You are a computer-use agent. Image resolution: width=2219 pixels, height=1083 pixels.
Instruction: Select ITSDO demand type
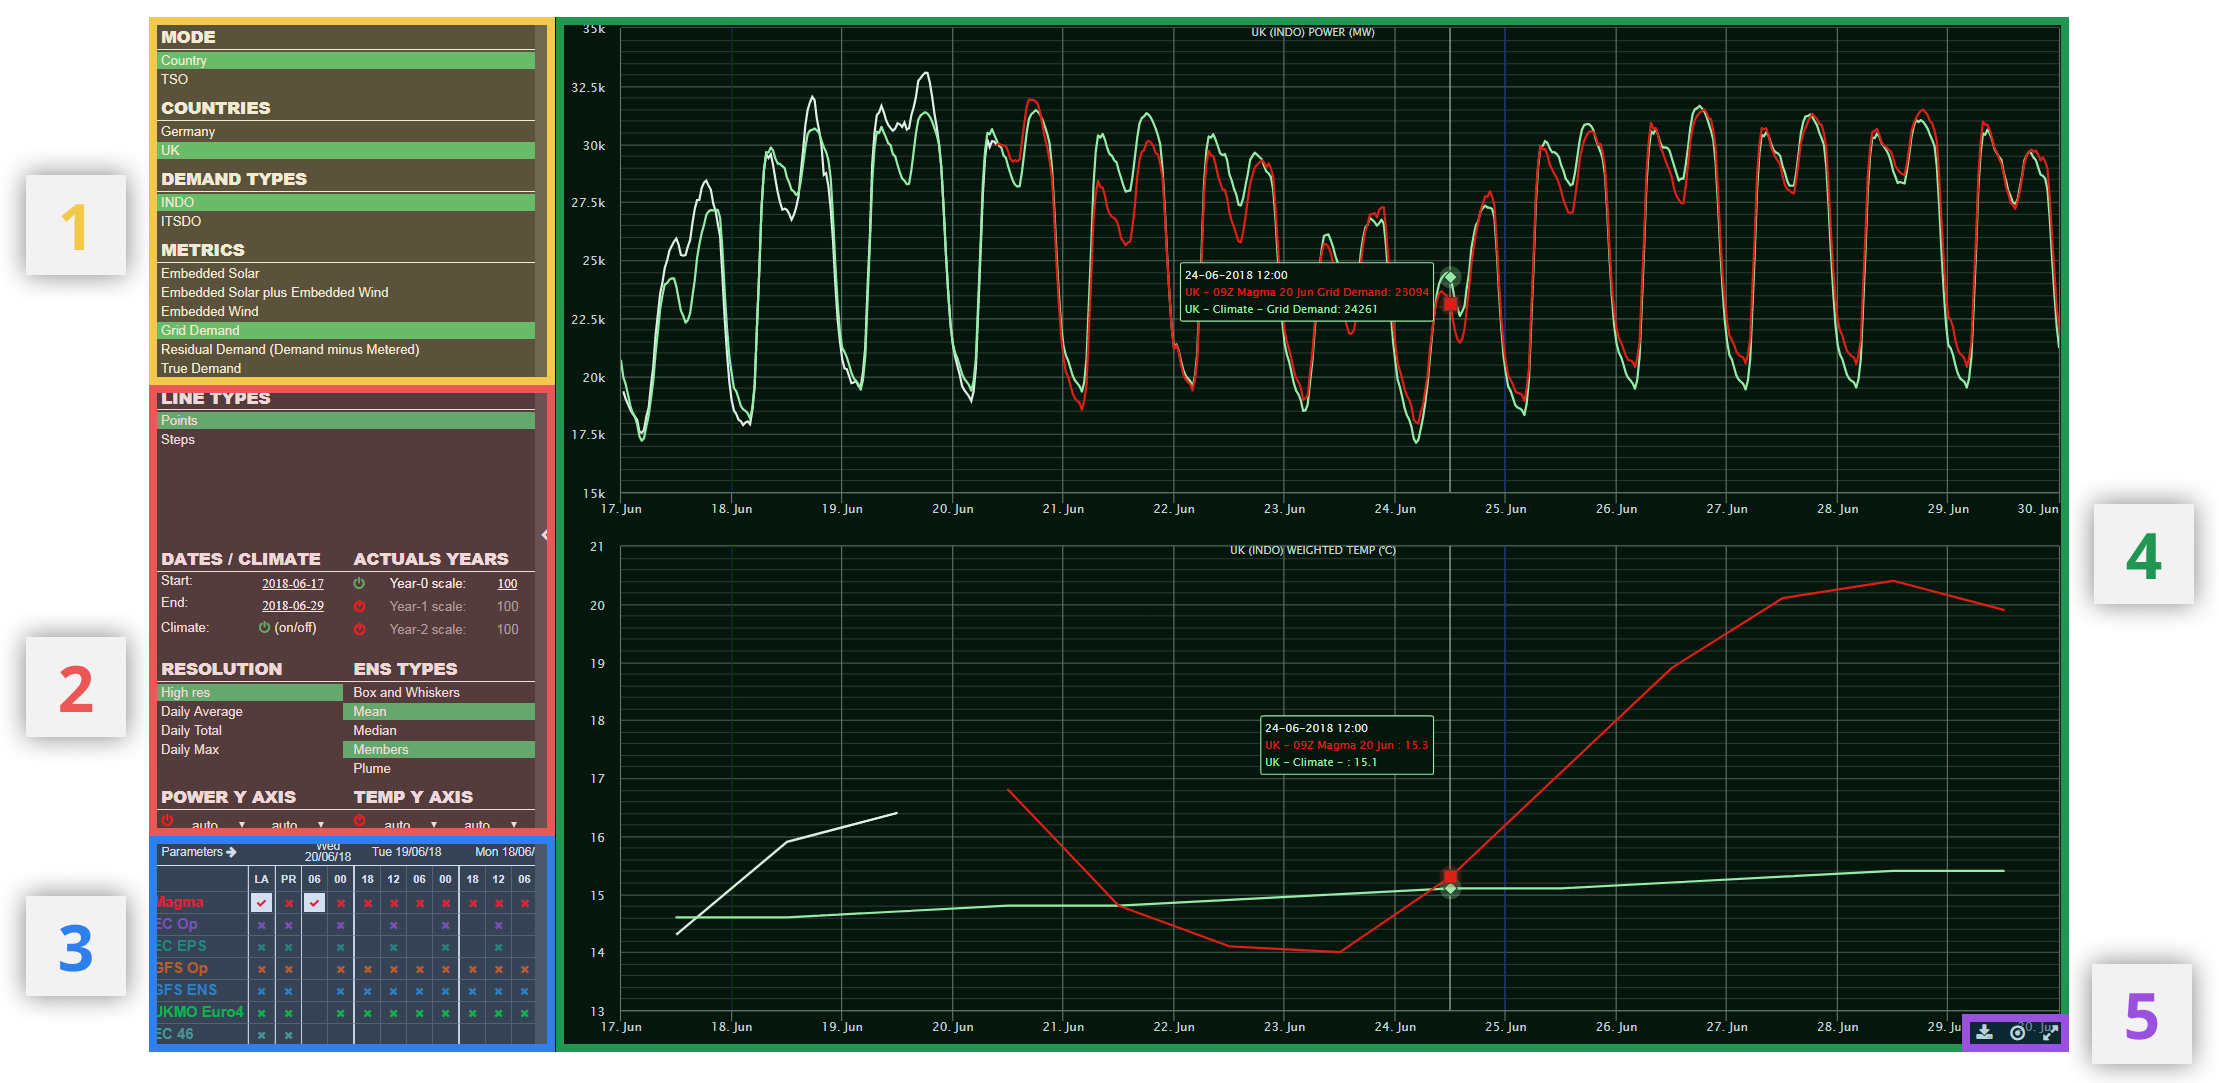coord(346,221)
